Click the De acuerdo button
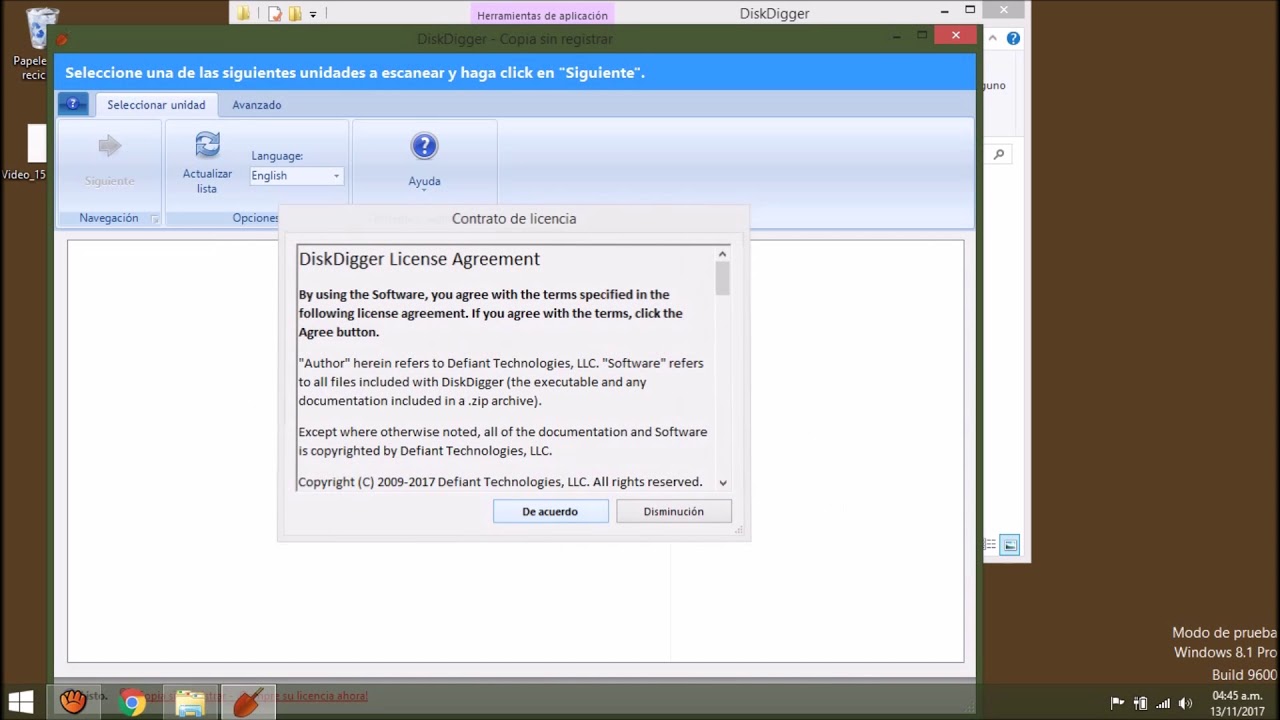The image size is (1280, 720). (x=550, y=511)
